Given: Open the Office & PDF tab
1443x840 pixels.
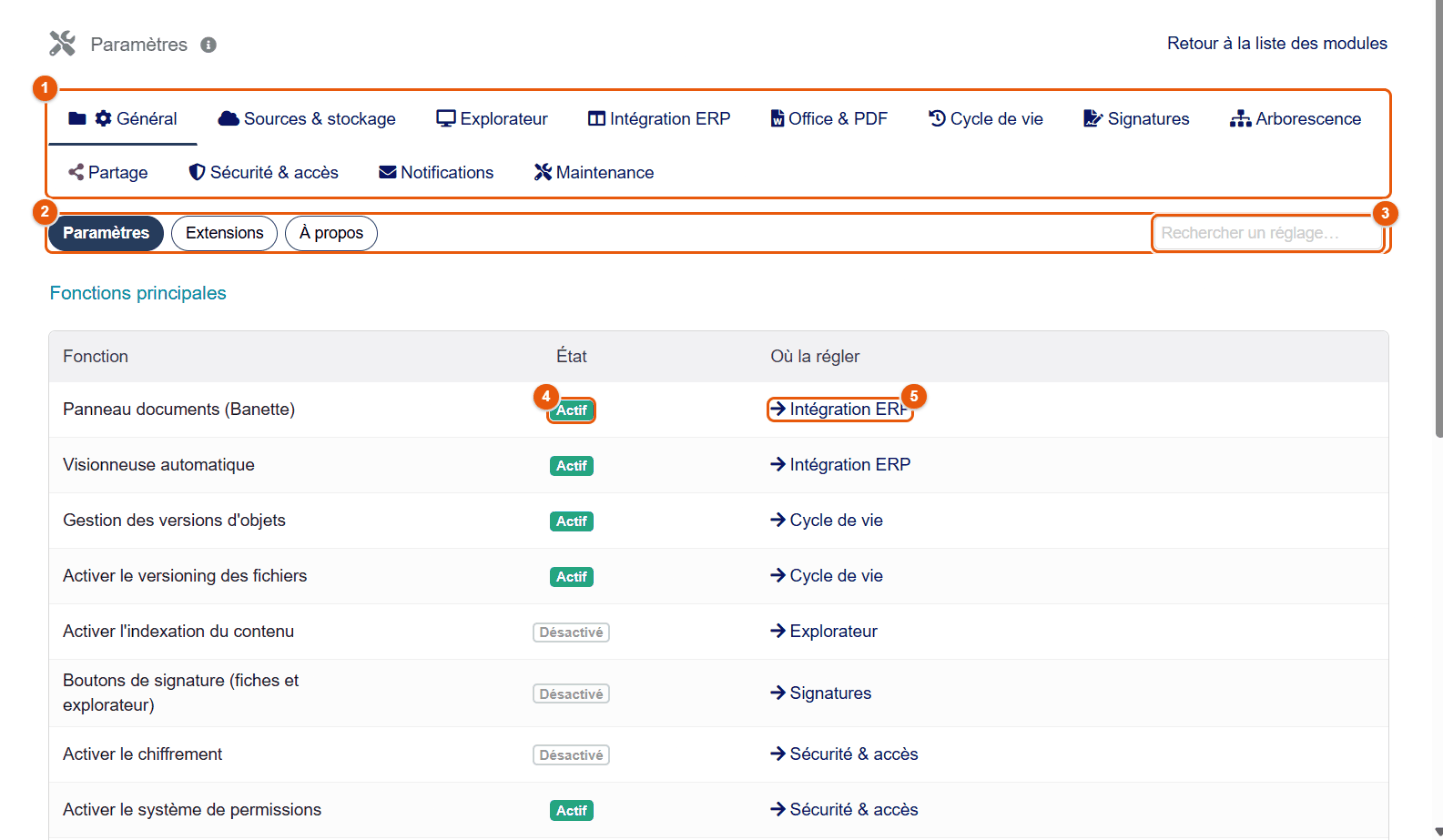Looking at the screenshot, I should click(x=829, y=119).
